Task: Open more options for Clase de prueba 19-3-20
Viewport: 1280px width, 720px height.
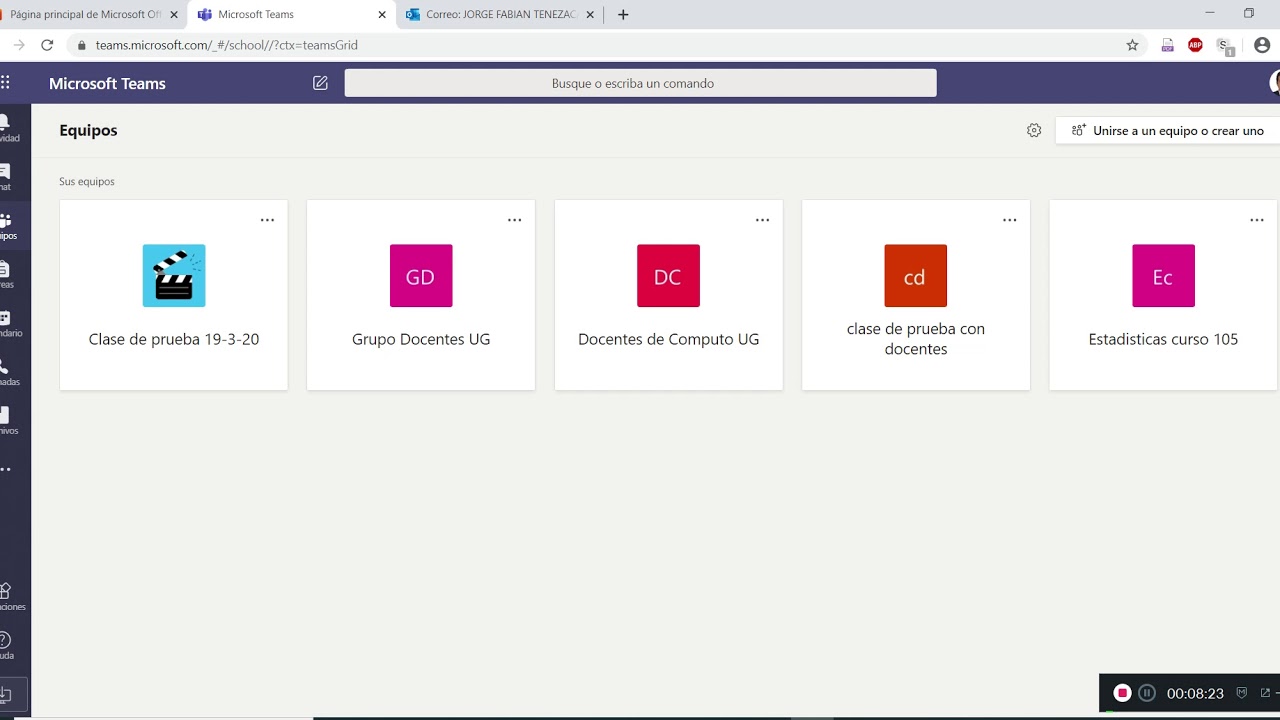Action: click(x=267, y=220)
